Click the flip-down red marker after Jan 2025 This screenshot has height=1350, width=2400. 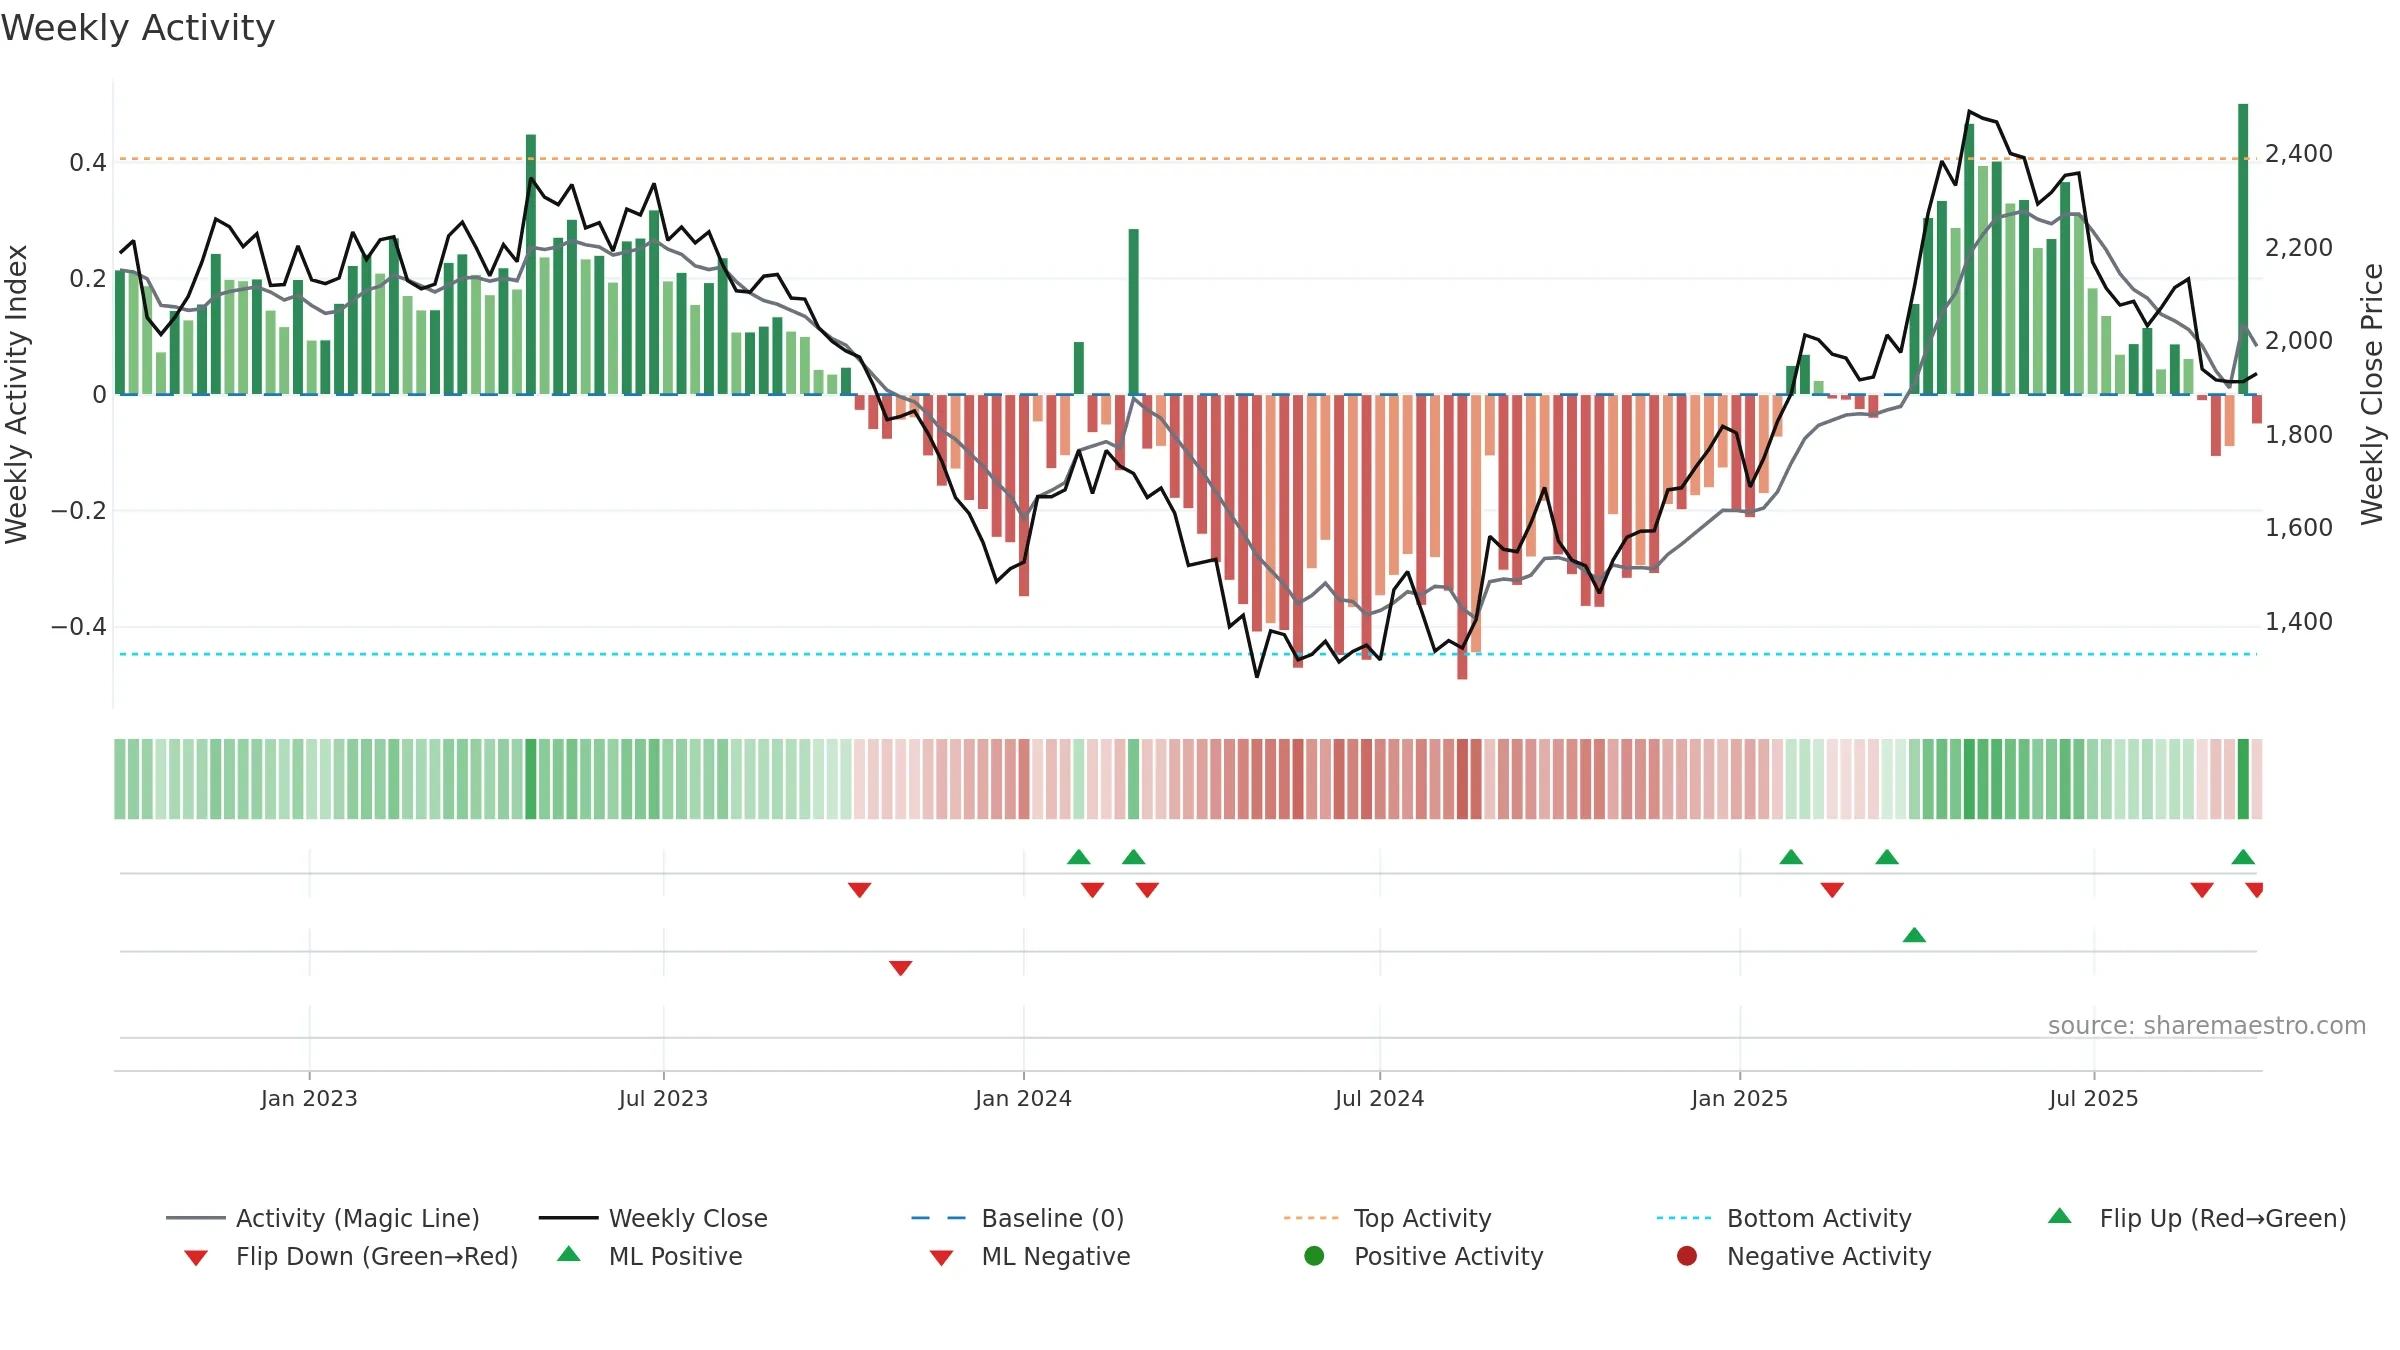[x=1832, y=890]
